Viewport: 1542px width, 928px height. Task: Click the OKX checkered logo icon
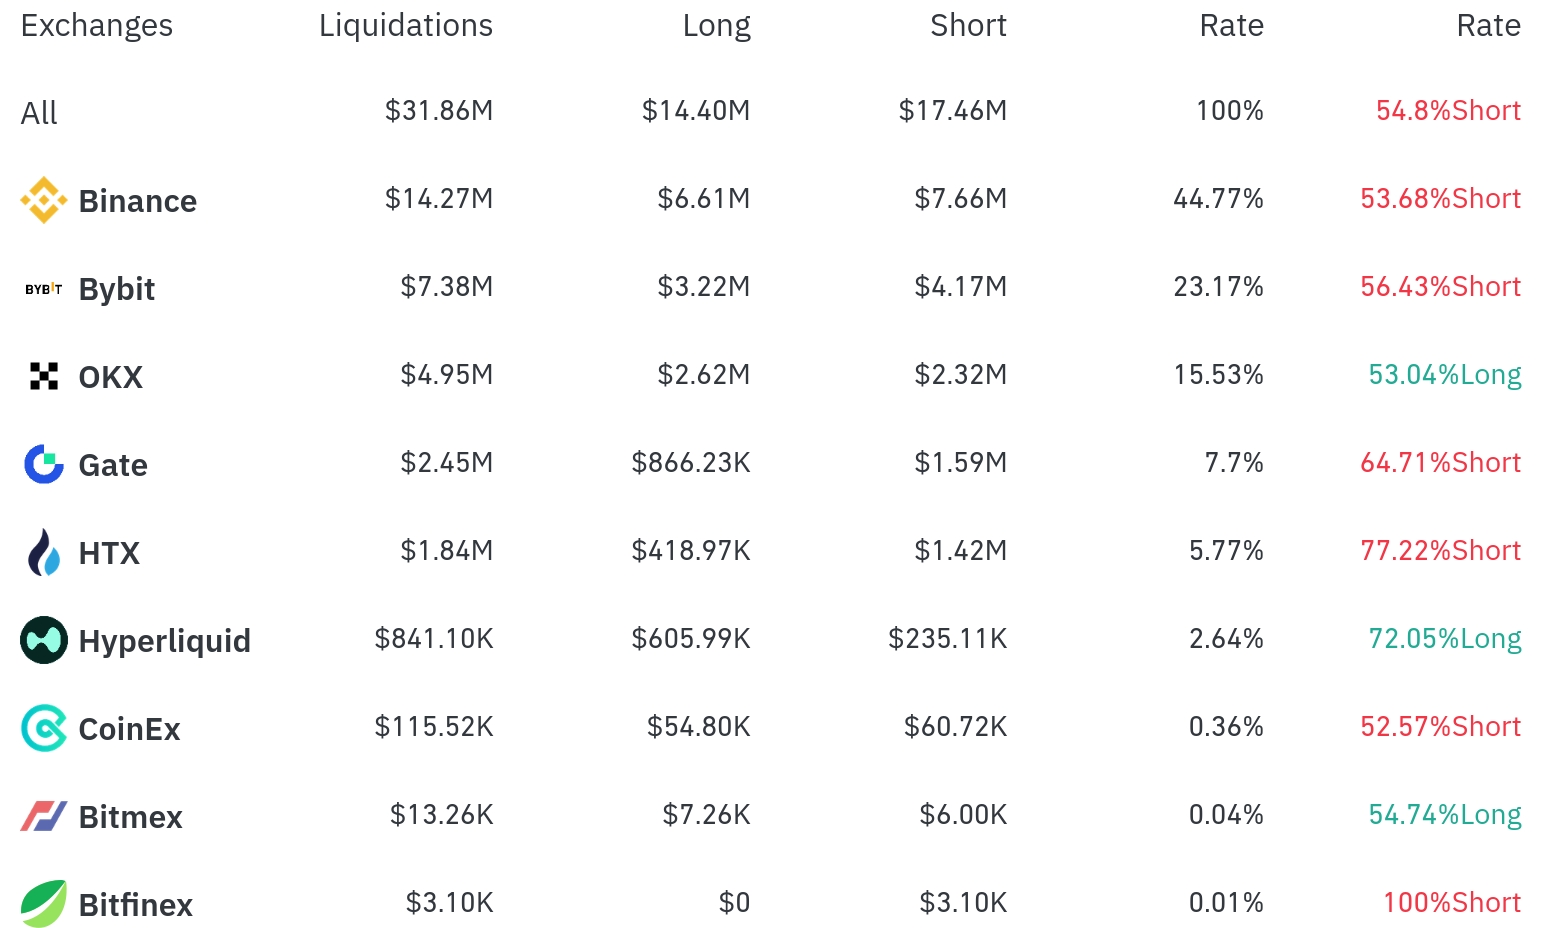coord(44,376)
